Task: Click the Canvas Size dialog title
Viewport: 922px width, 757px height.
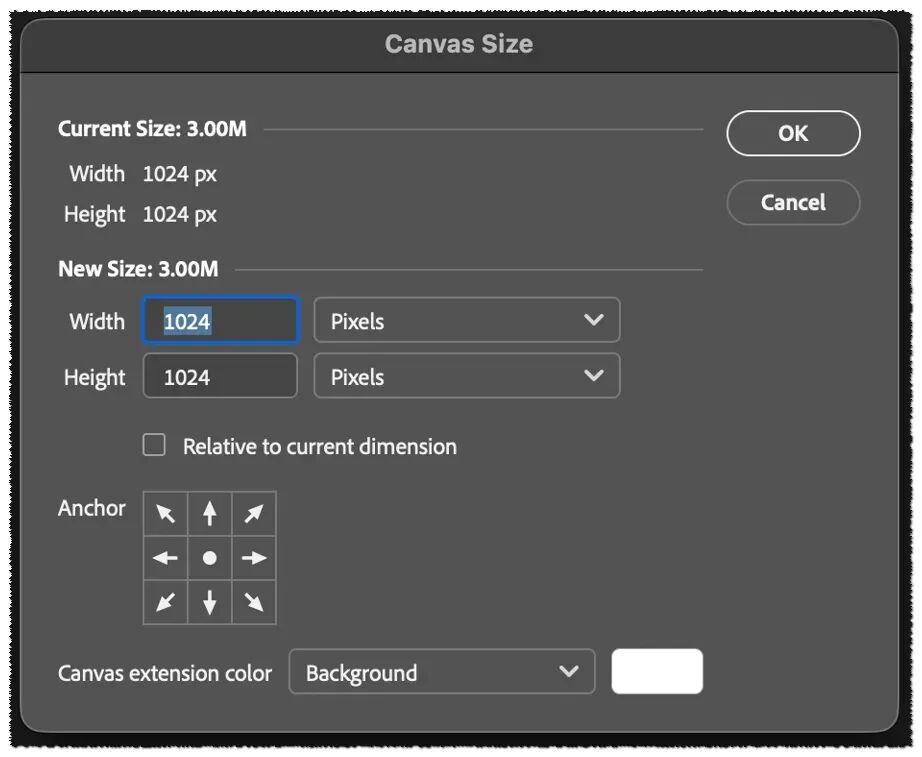Action: click(x=459, y=44)
